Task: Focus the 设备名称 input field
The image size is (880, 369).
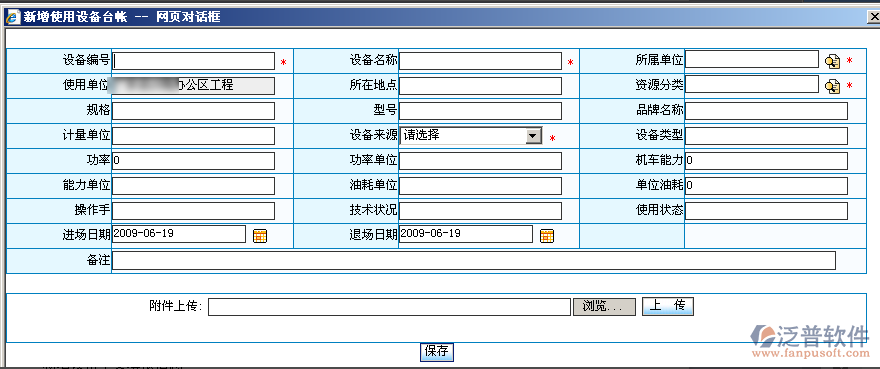Action: click(x=480, y=61)
